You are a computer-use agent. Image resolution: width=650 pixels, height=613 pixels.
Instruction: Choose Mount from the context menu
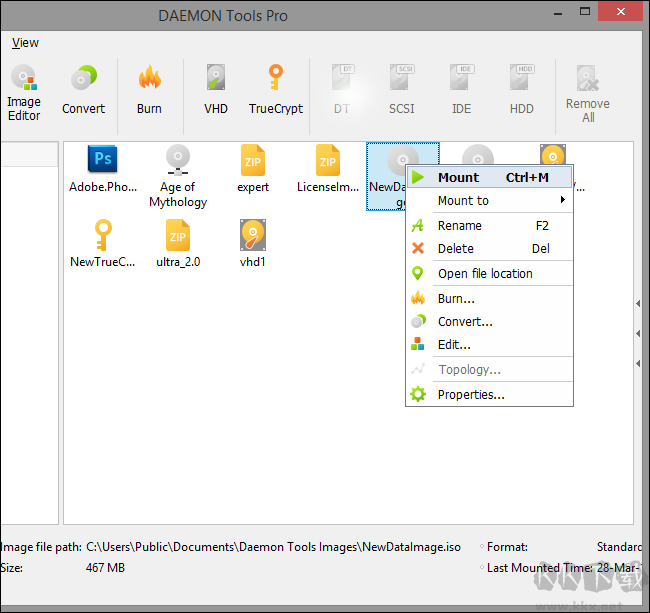tap(458, 178)
